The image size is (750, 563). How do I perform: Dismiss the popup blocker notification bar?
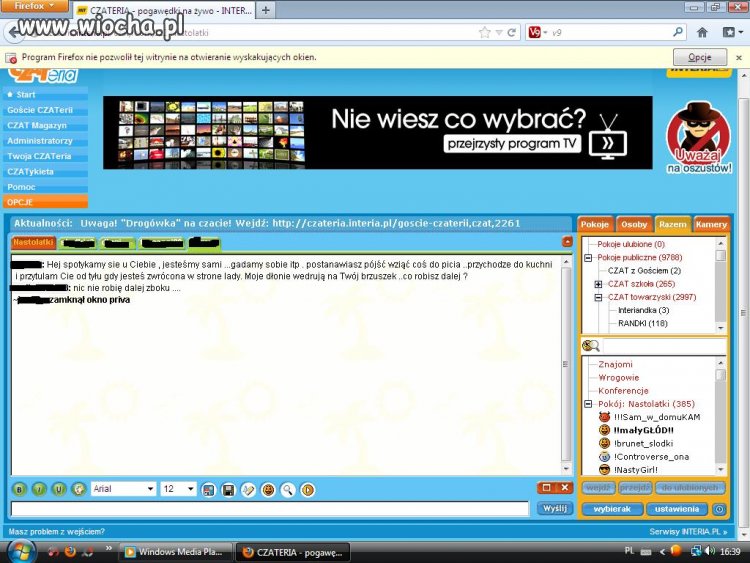tap(739, 57)
